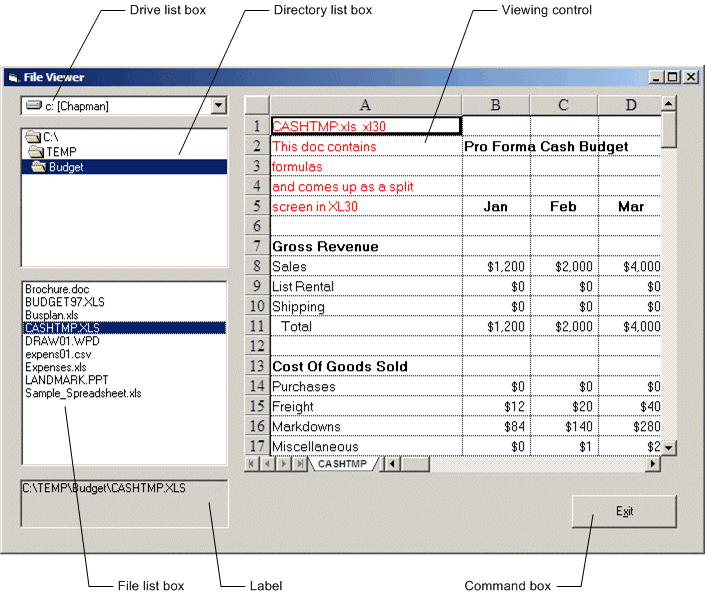This screenshot has width=705, height=594.
Task: Click the File Viewer title bar icon
Action: pos(14,77)
